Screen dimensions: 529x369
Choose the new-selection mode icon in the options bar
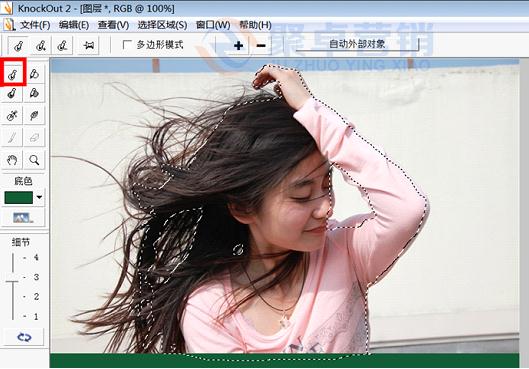coord(19,45)
